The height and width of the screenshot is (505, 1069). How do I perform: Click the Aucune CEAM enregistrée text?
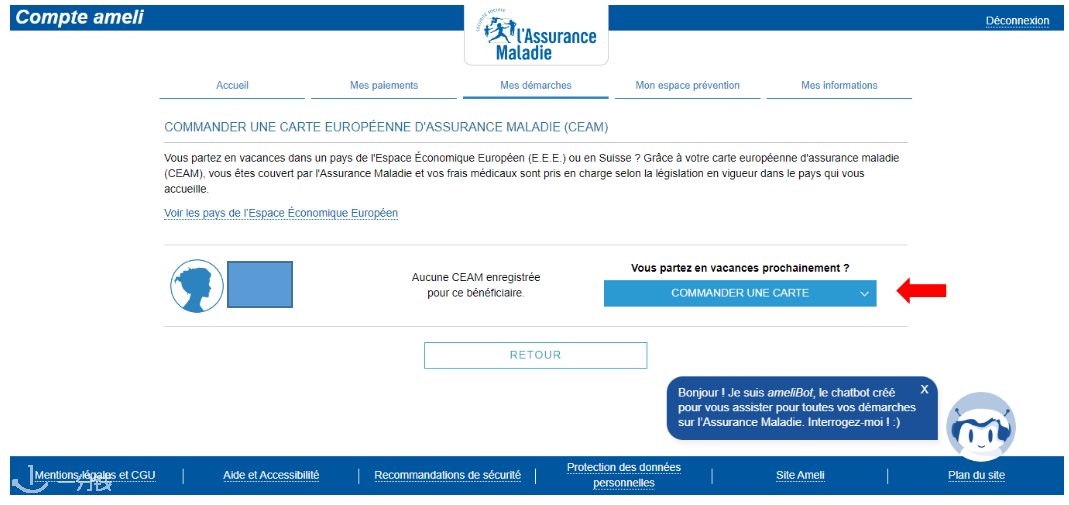point(476,286)
